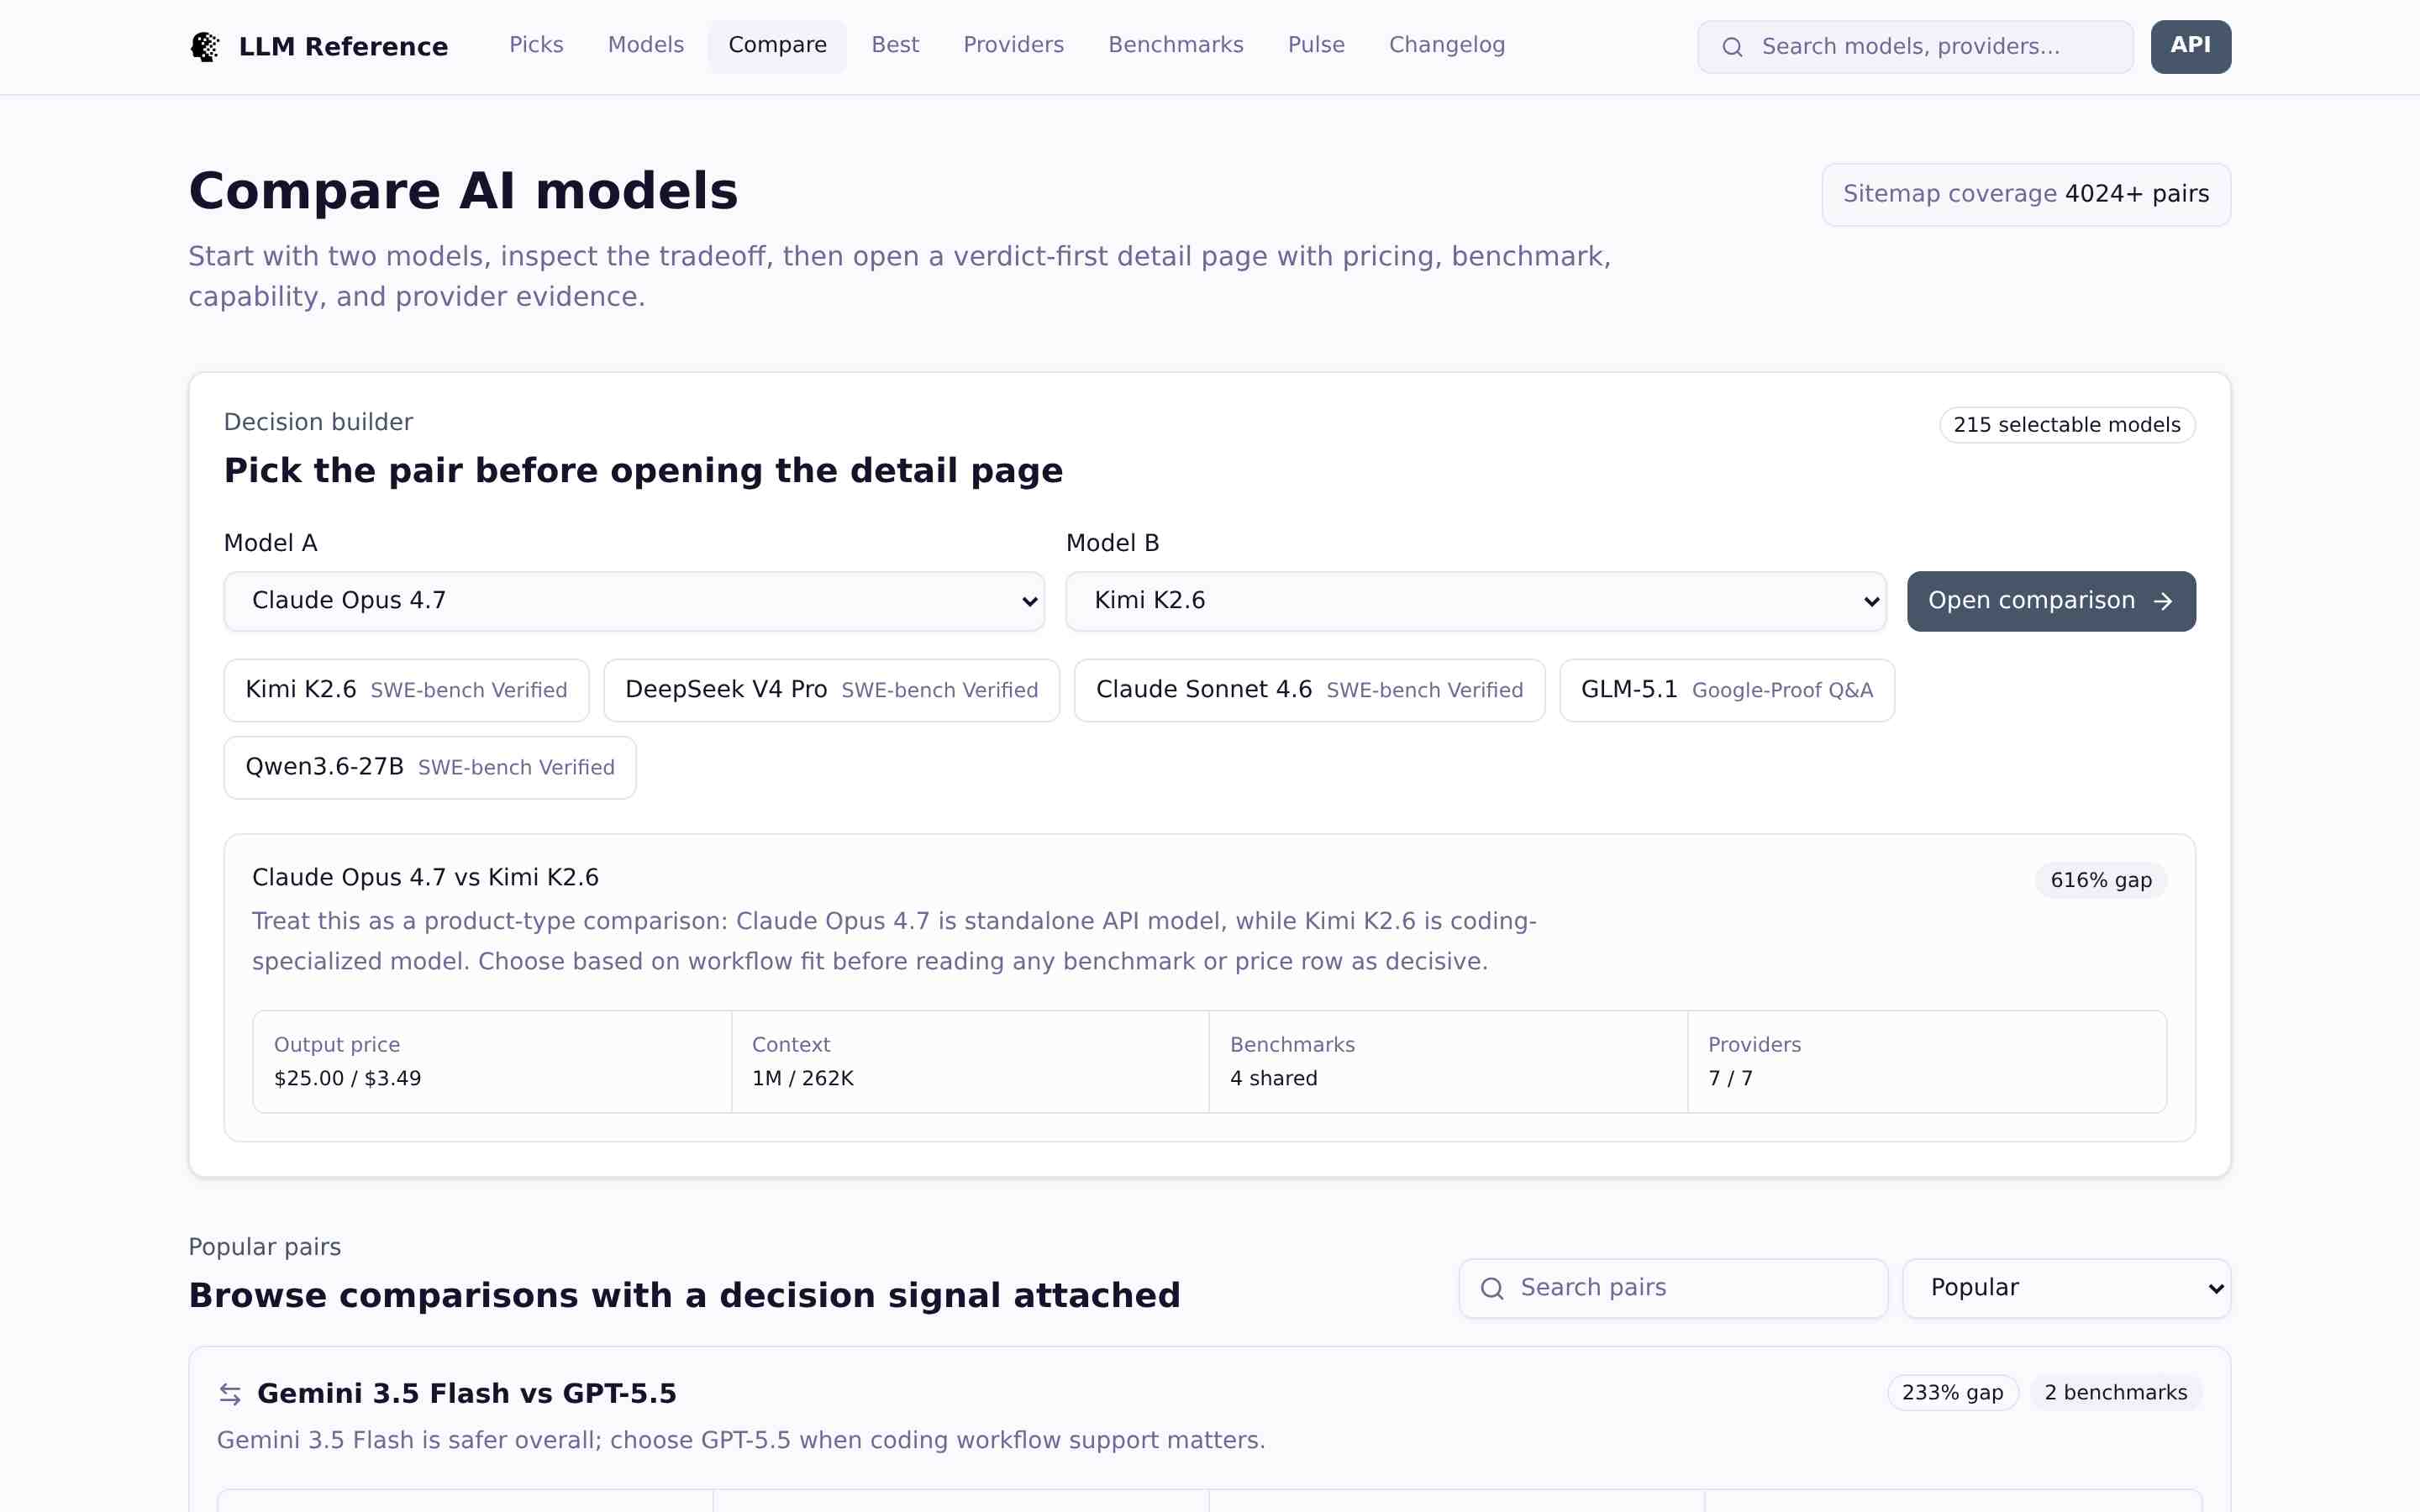
Task: Open the Benchmarks page
Action: click(x=1175, y=45)
